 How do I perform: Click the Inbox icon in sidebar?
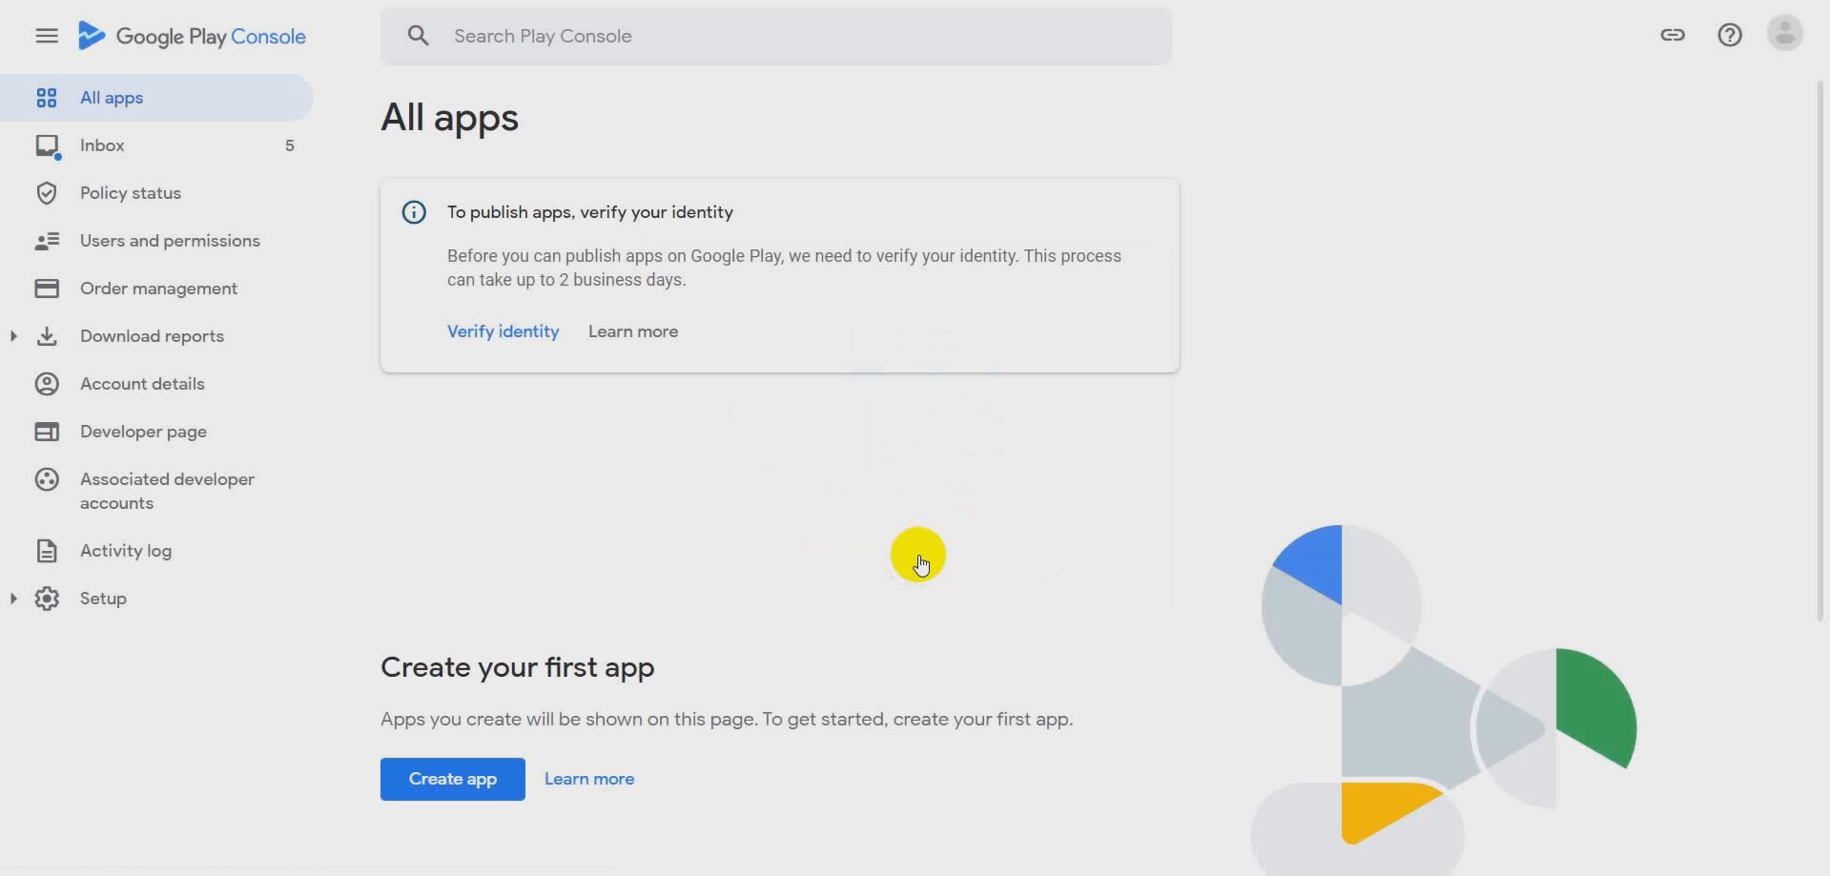pos(47,146)
